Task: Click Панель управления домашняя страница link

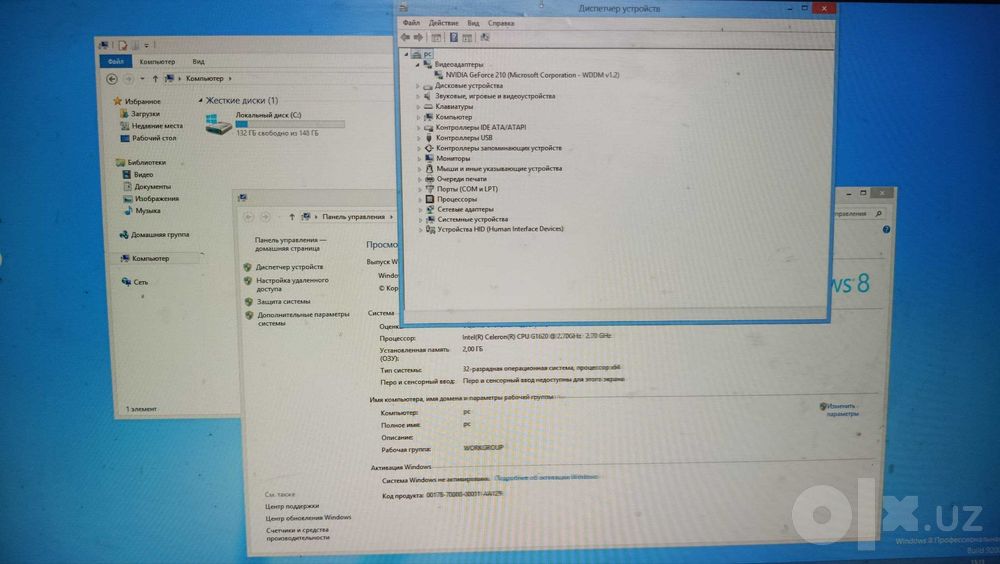Action: [x=290, y=244]
